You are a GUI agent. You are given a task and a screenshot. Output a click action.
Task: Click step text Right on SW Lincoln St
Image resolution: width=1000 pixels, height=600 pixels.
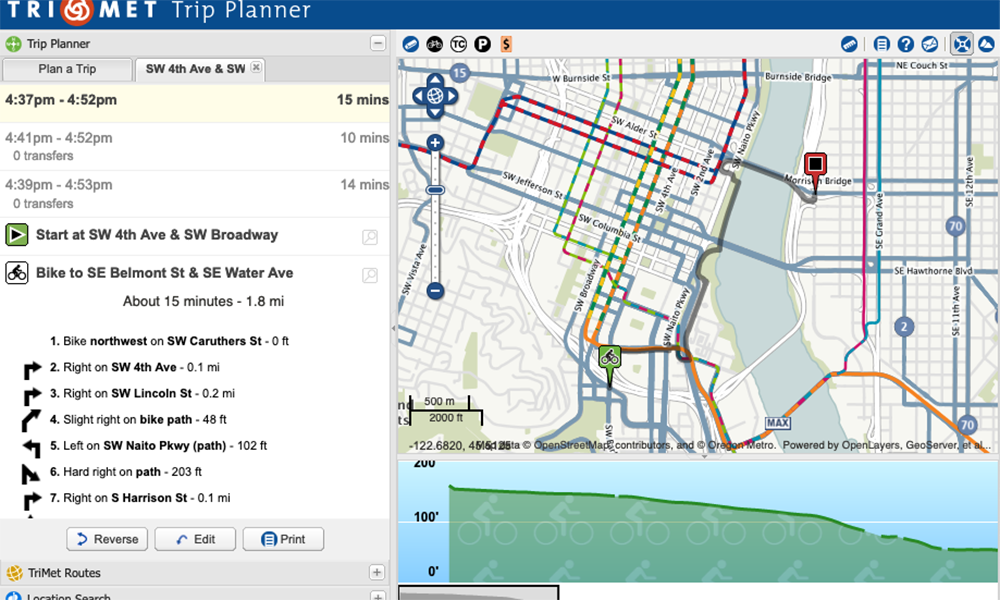(x=142, y=393)
